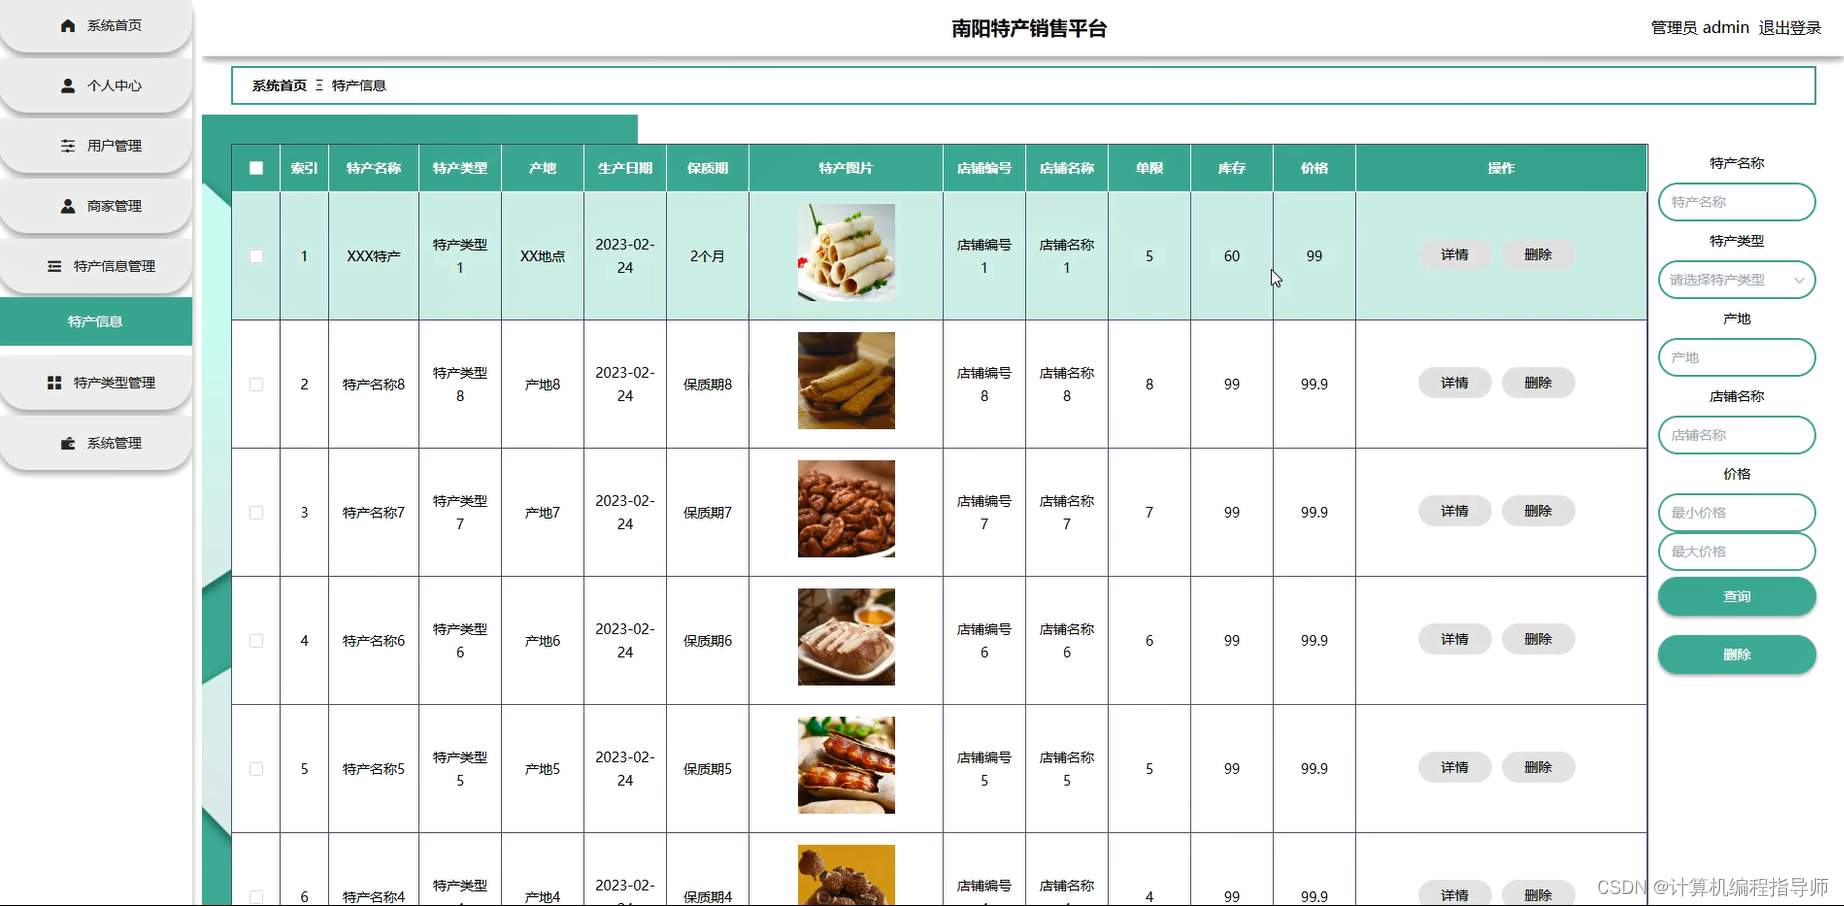Select the 特产信息 submenu item
This screenshot has width=1844, height=906.
pos(96,321)
